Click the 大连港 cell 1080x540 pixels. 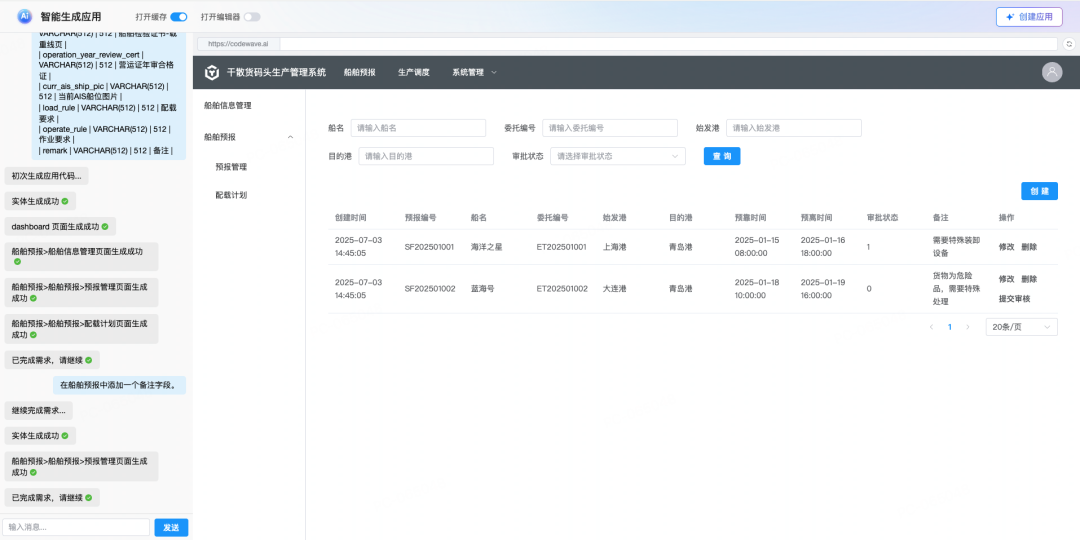coord(614,289)
